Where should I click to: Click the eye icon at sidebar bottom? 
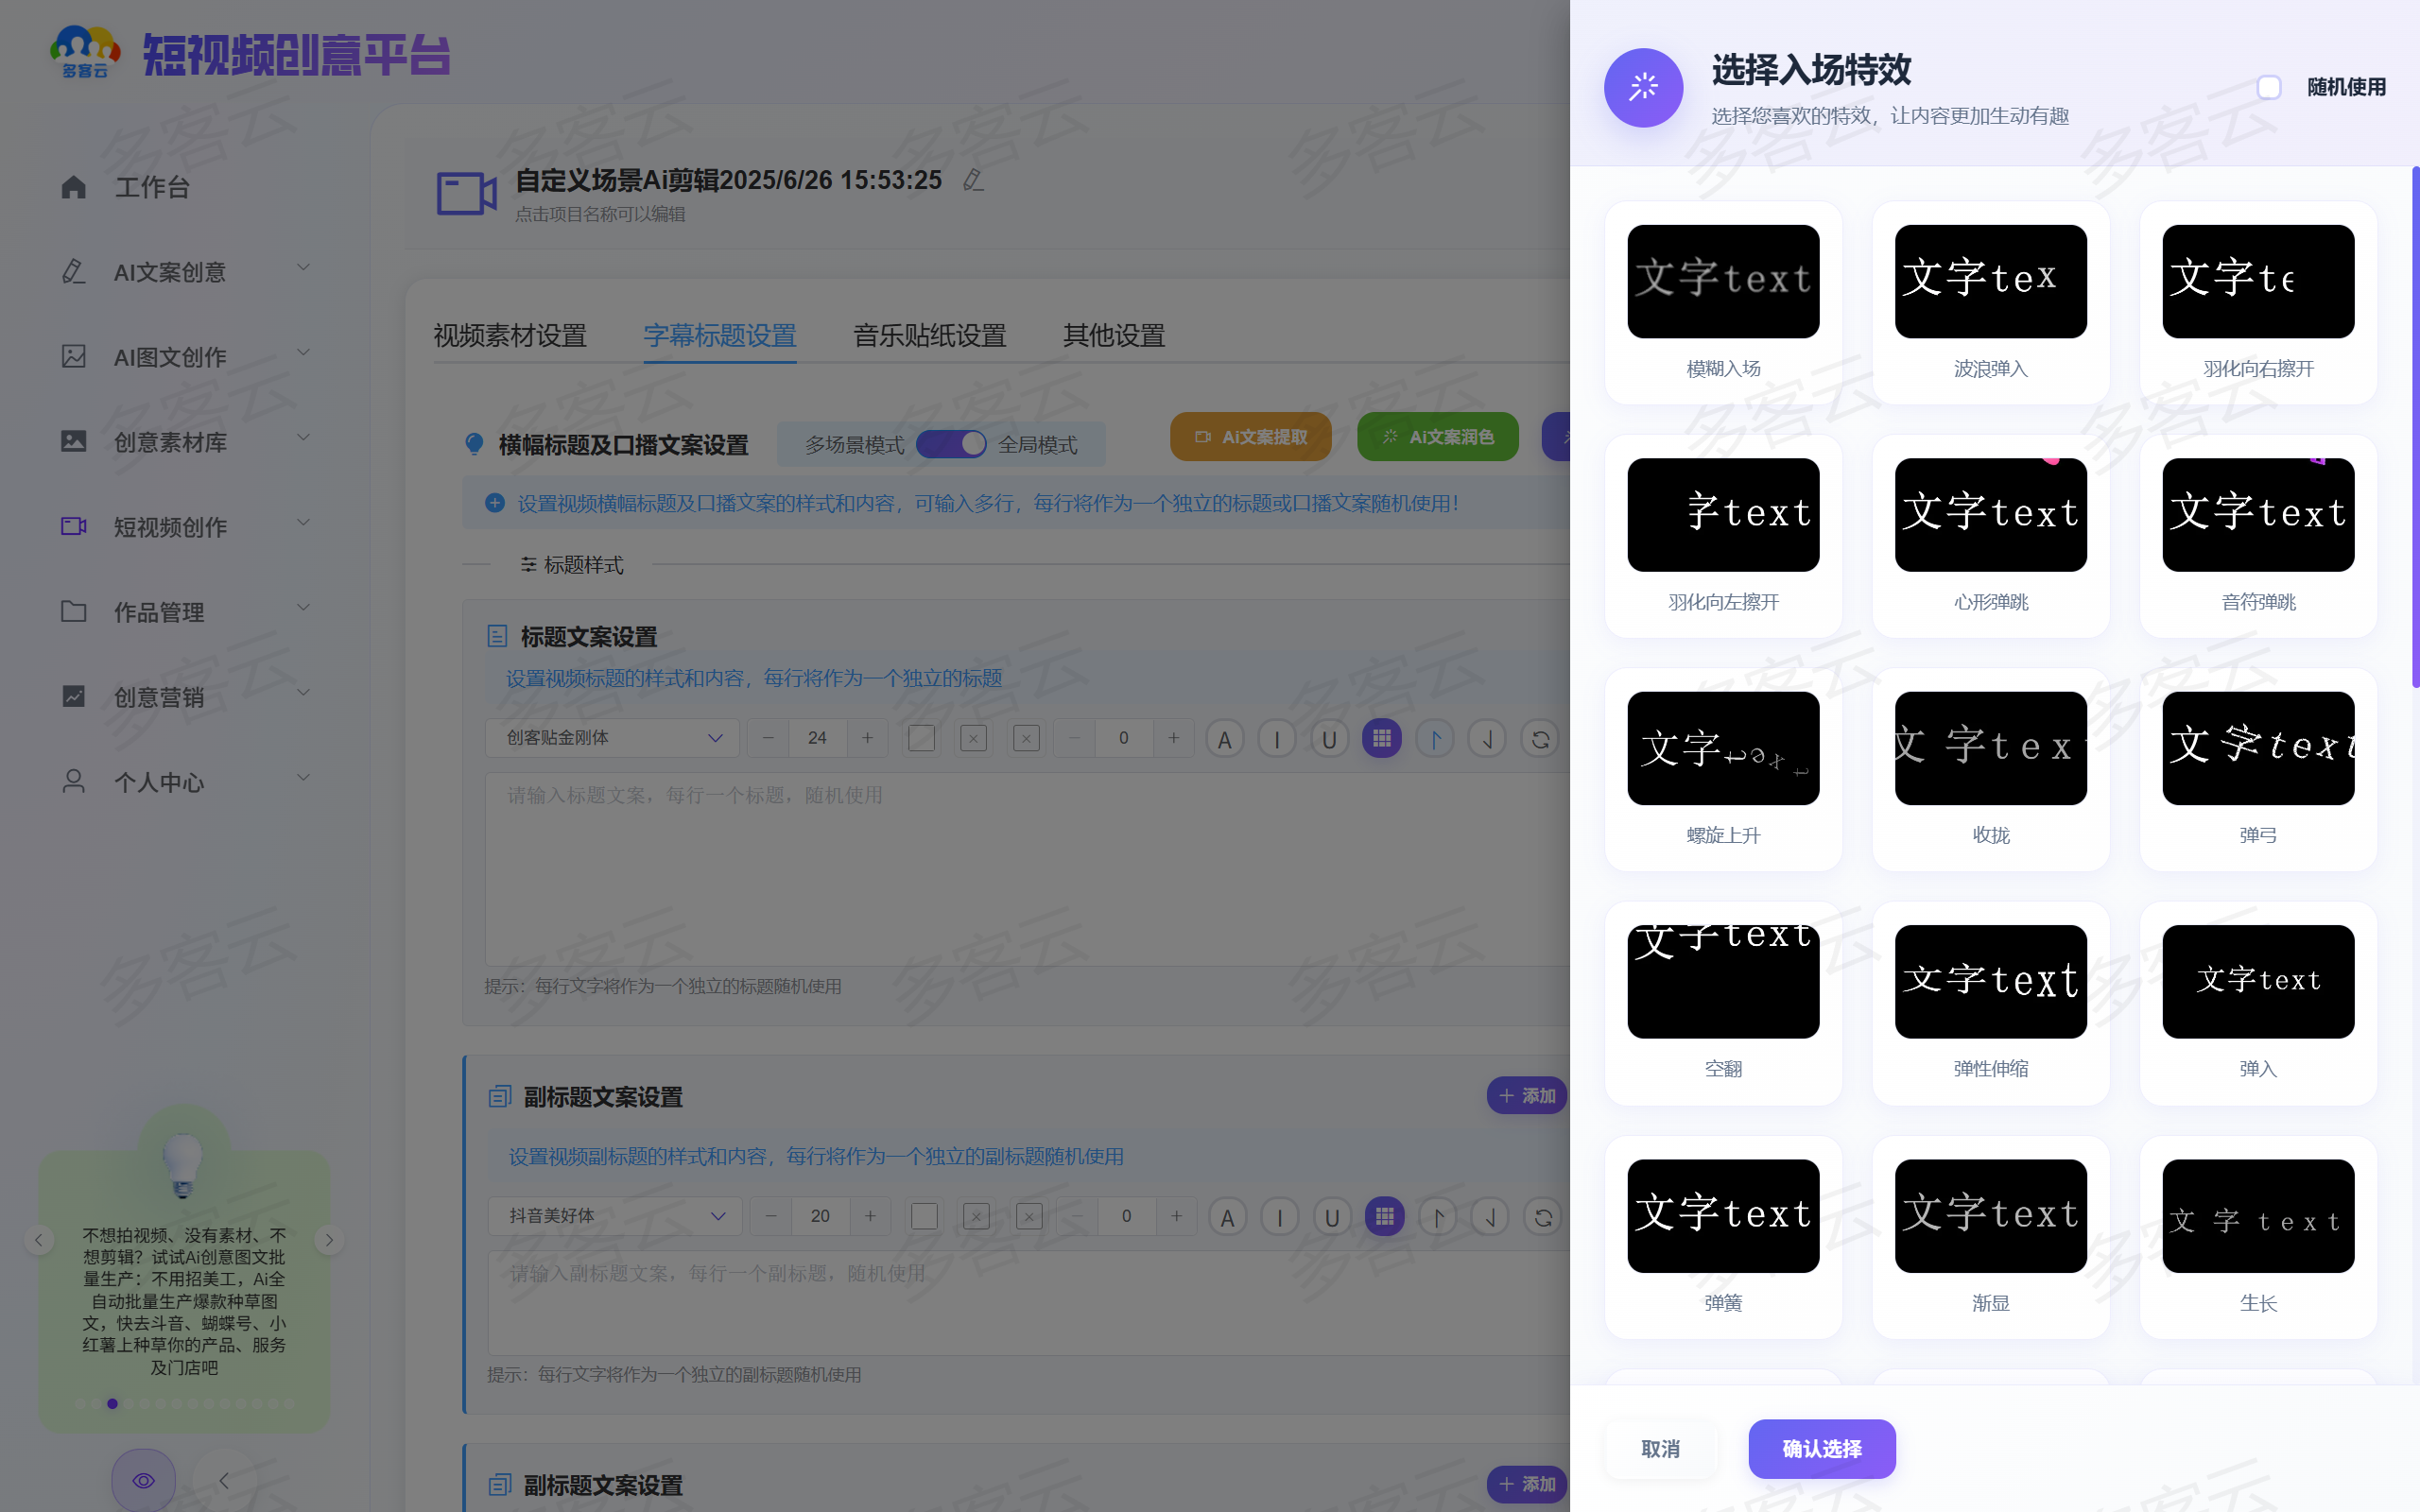point(143,1479)
